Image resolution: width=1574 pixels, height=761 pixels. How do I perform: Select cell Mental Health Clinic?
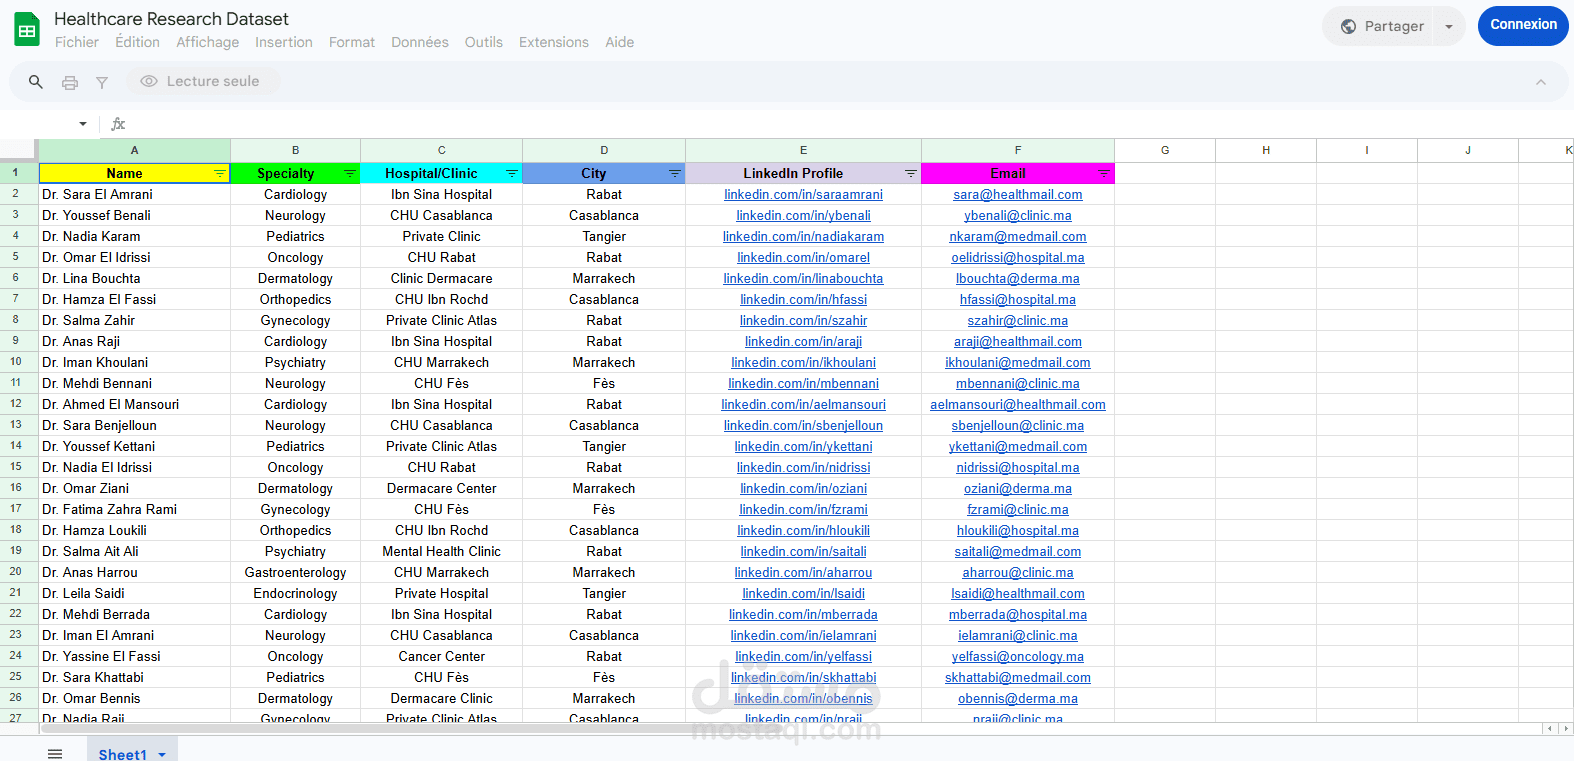pyautogui.click(x=442, y=552)
